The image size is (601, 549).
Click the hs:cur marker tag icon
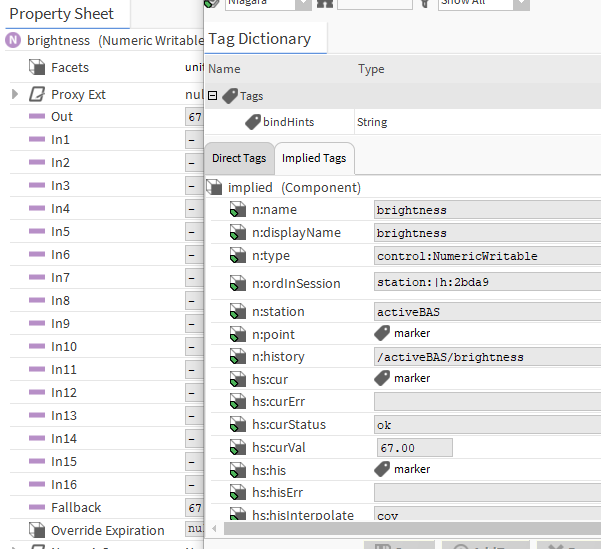point(382,378)
